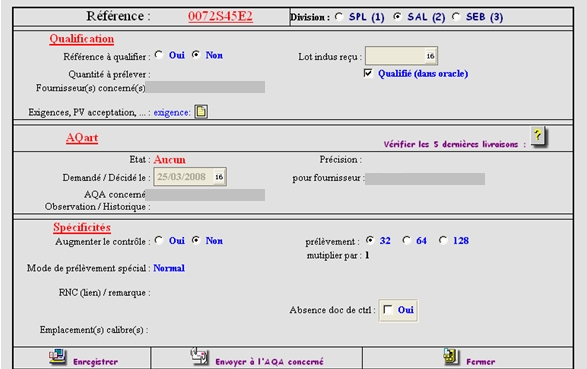Click the Précision label
587x369 pixels.
point(341,160)
